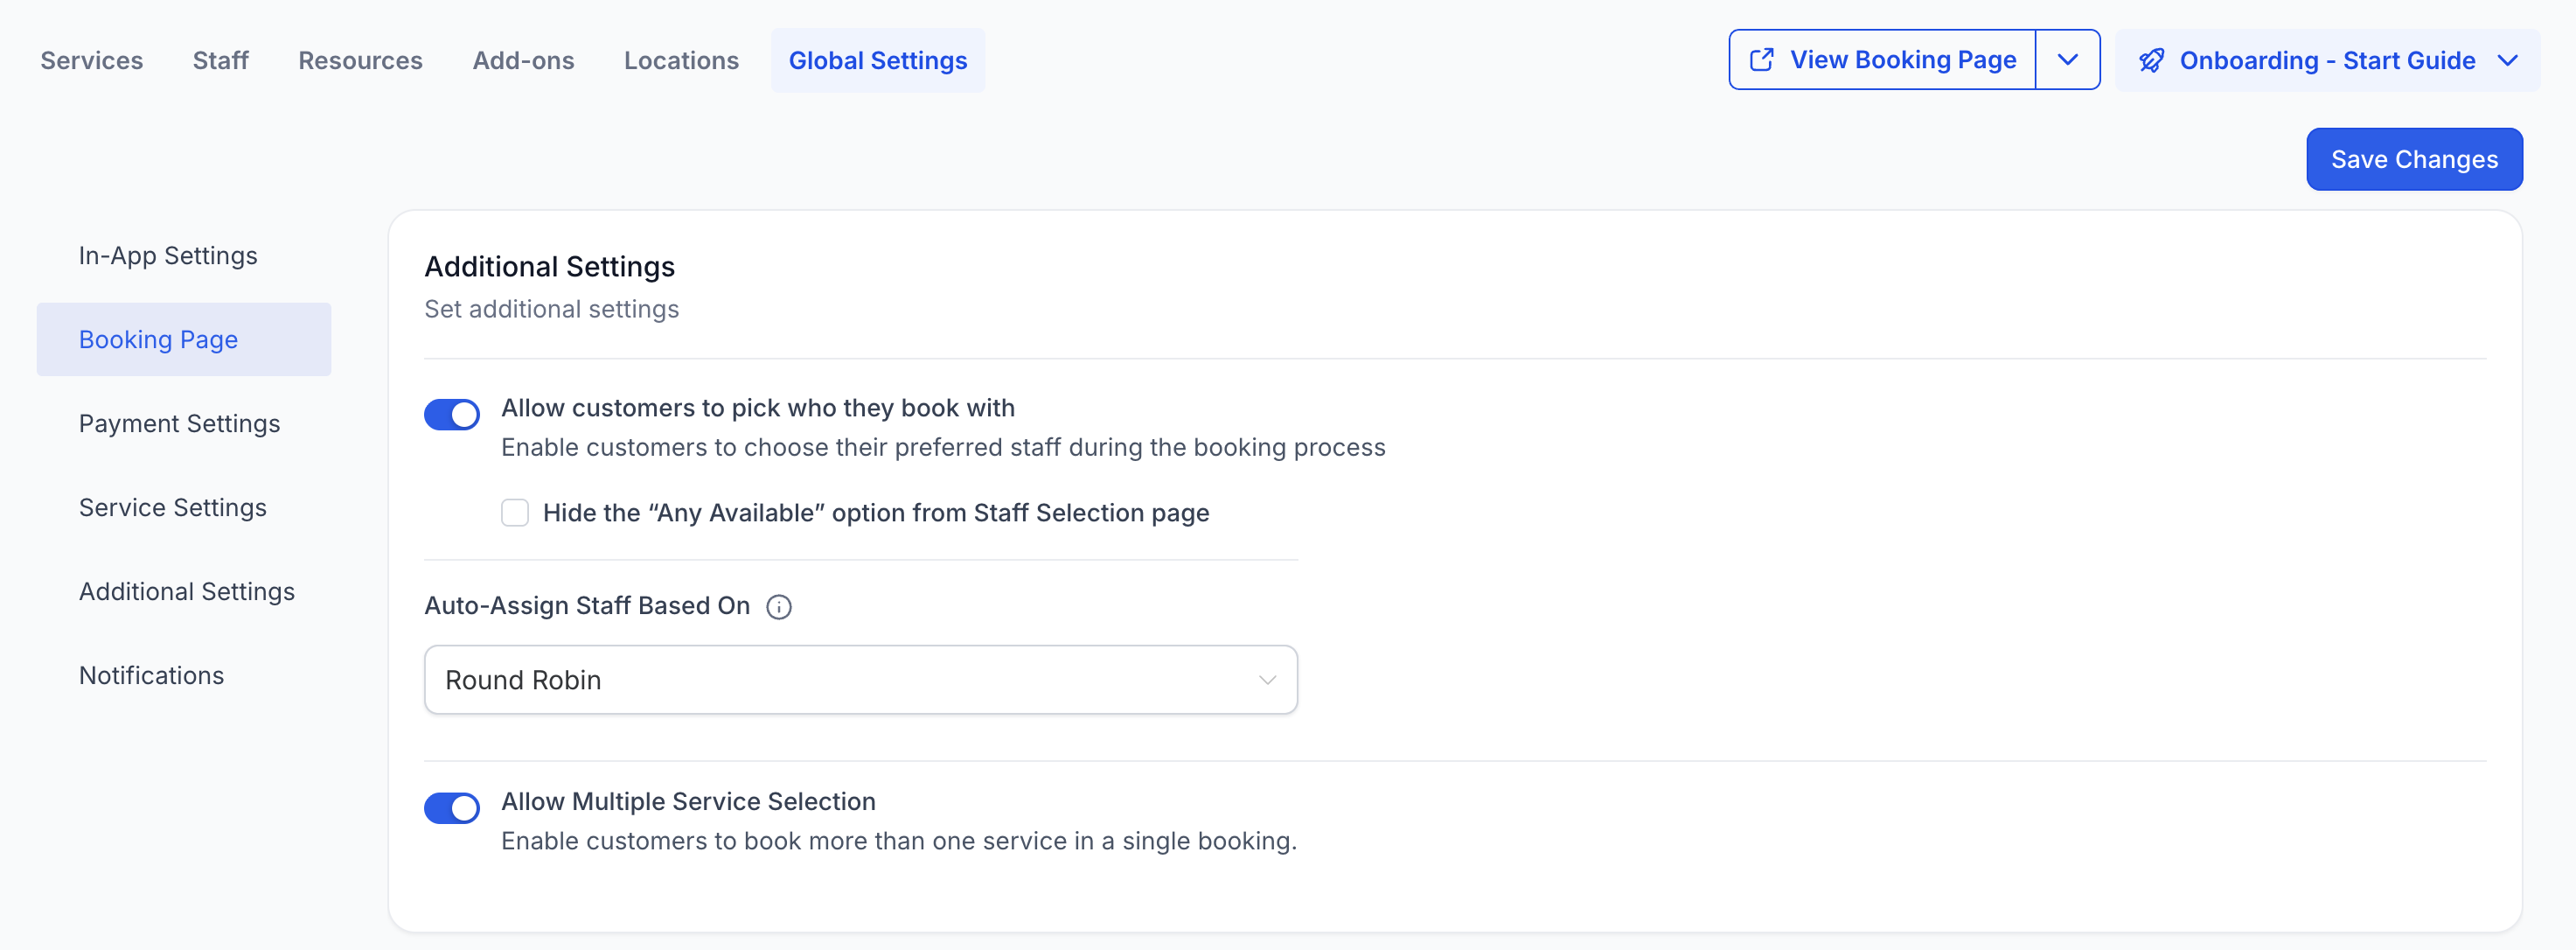Select the Add-ons tab
The height and width of the screenshot is (950, 2576).
523,61
